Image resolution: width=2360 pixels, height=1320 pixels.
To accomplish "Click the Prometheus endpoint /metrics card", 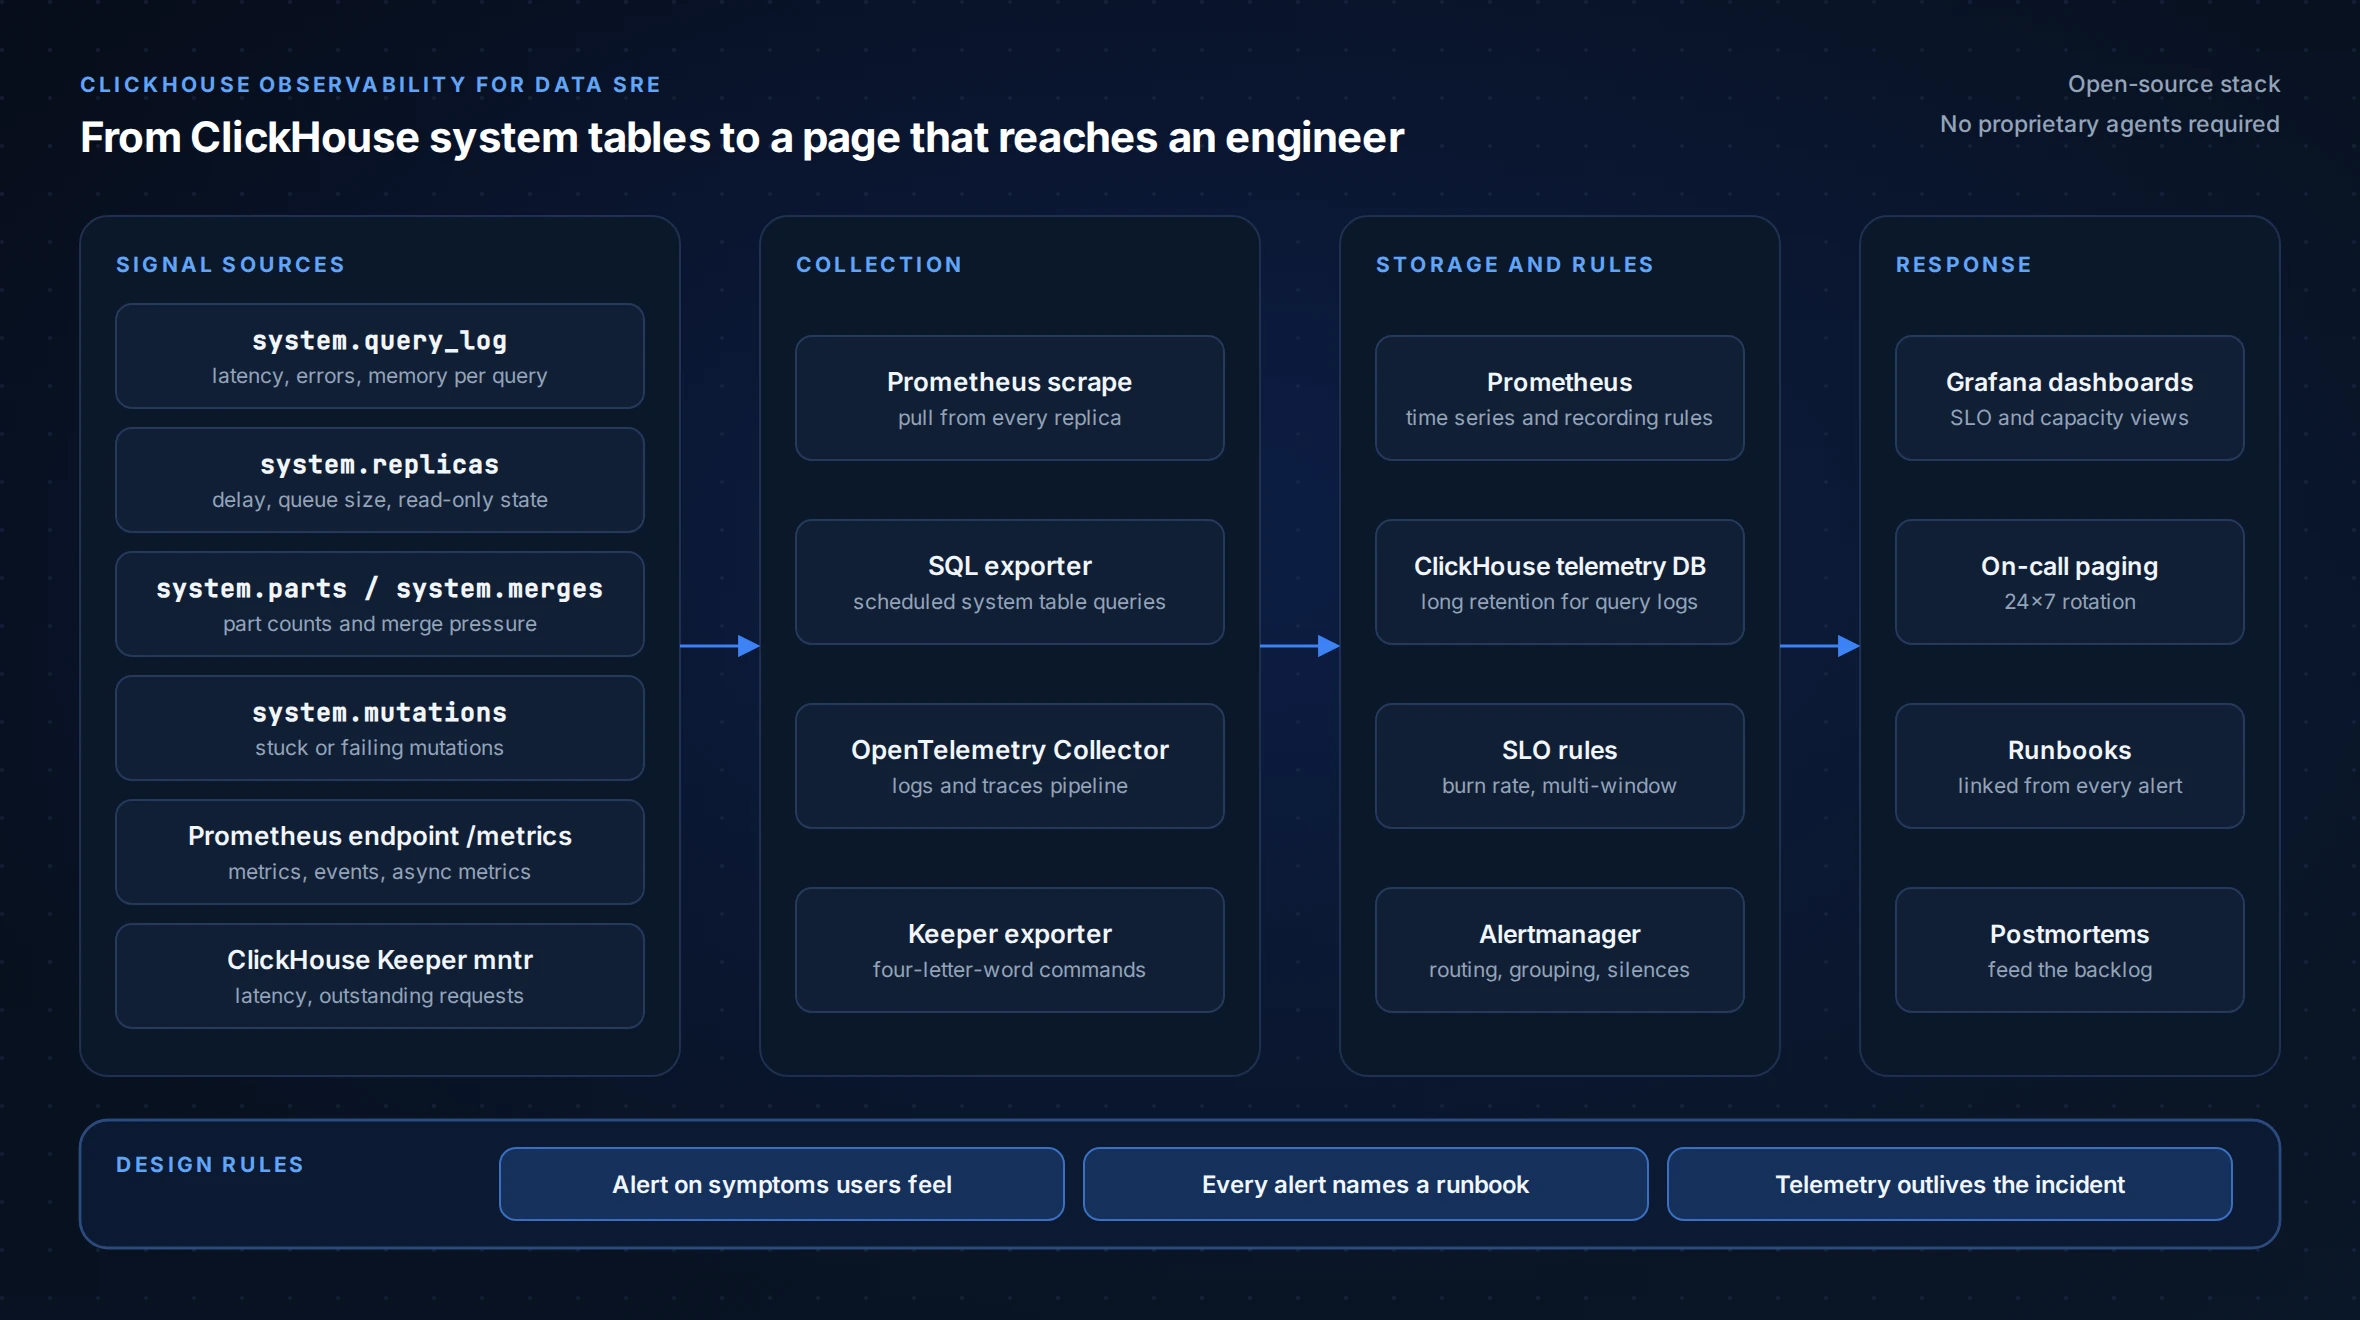I will coord(380,852).
